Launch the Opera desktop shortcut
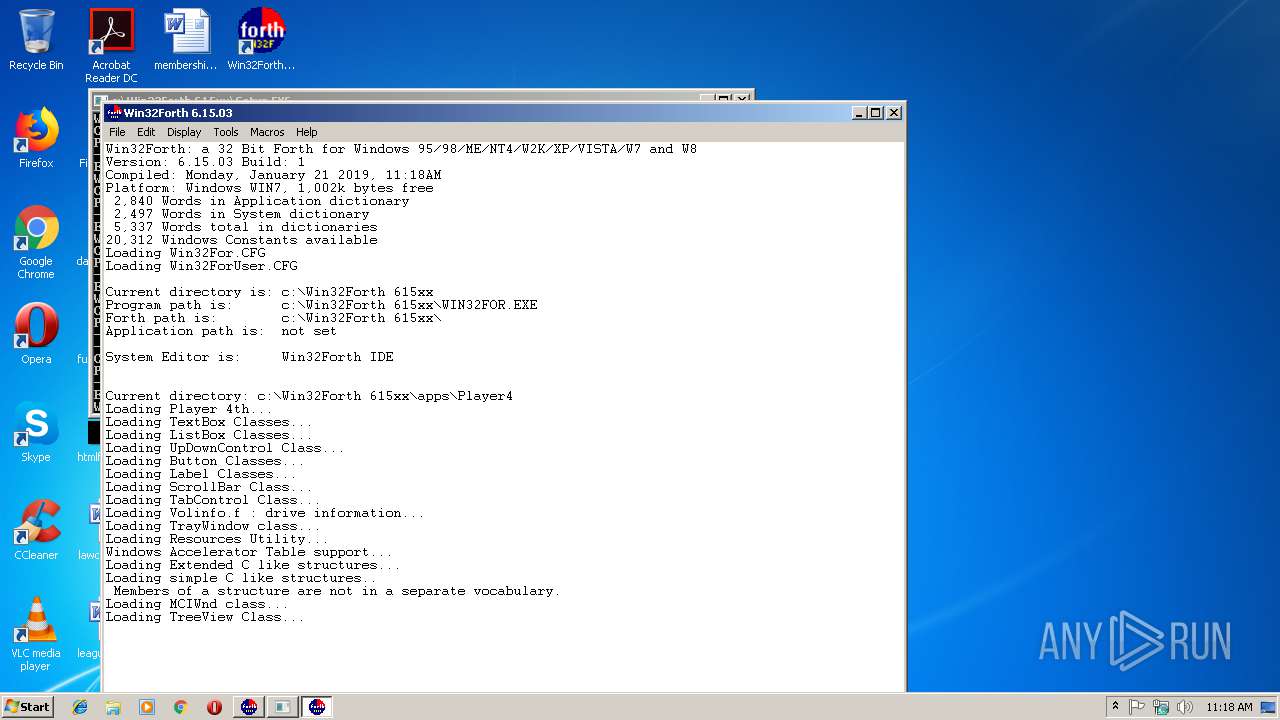Screen dimensions: 1280x720 [x=36, y=334]
